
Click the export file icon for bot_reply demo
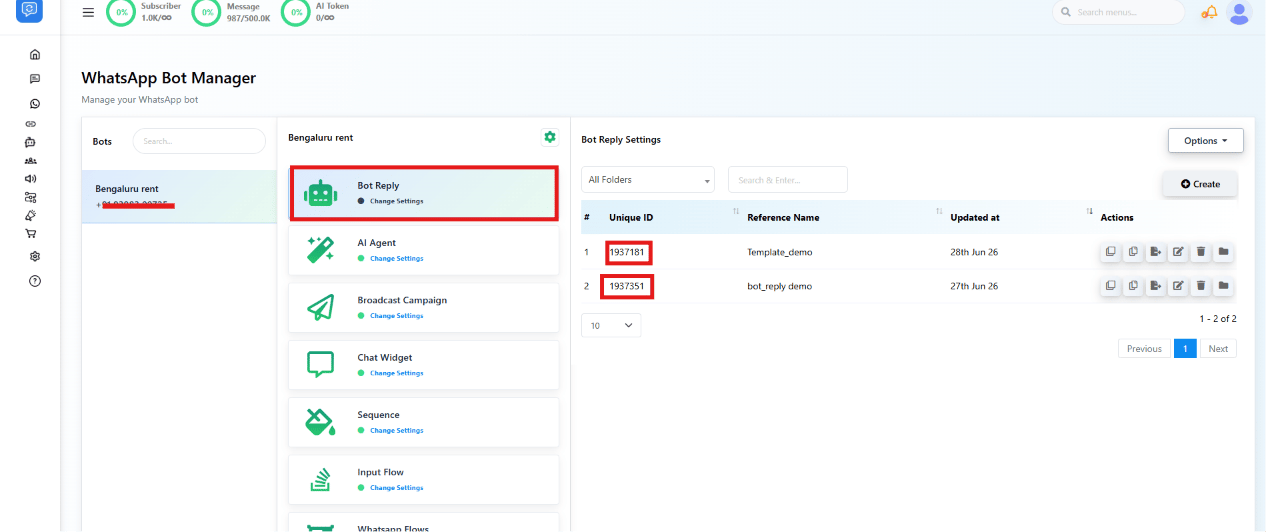pos(1155,286)
